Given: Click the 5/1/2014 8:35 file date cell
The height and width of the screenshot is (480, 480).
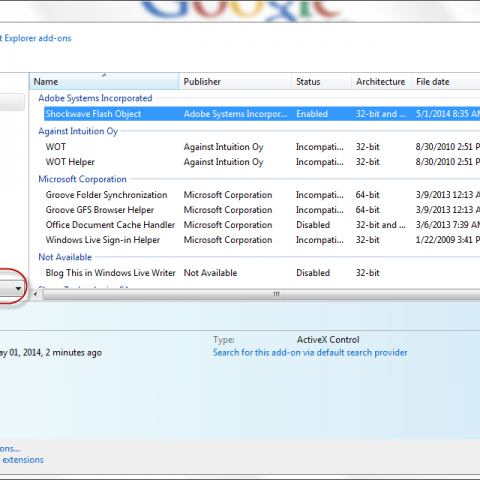Looking at the screenshot, I should [448, 114].
